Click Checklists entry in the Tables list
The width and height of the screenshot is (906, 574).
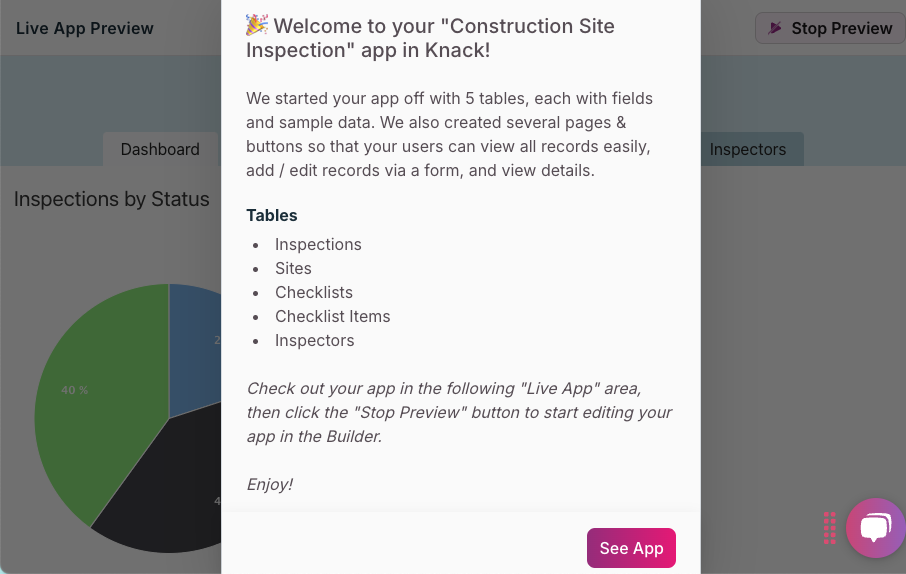pos(314,292)
